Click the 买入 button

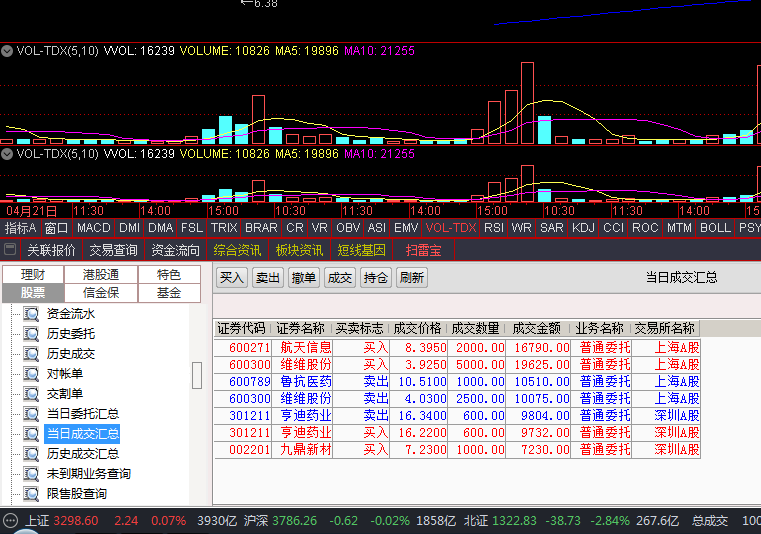pyautogui.click(x=232, y=278)
